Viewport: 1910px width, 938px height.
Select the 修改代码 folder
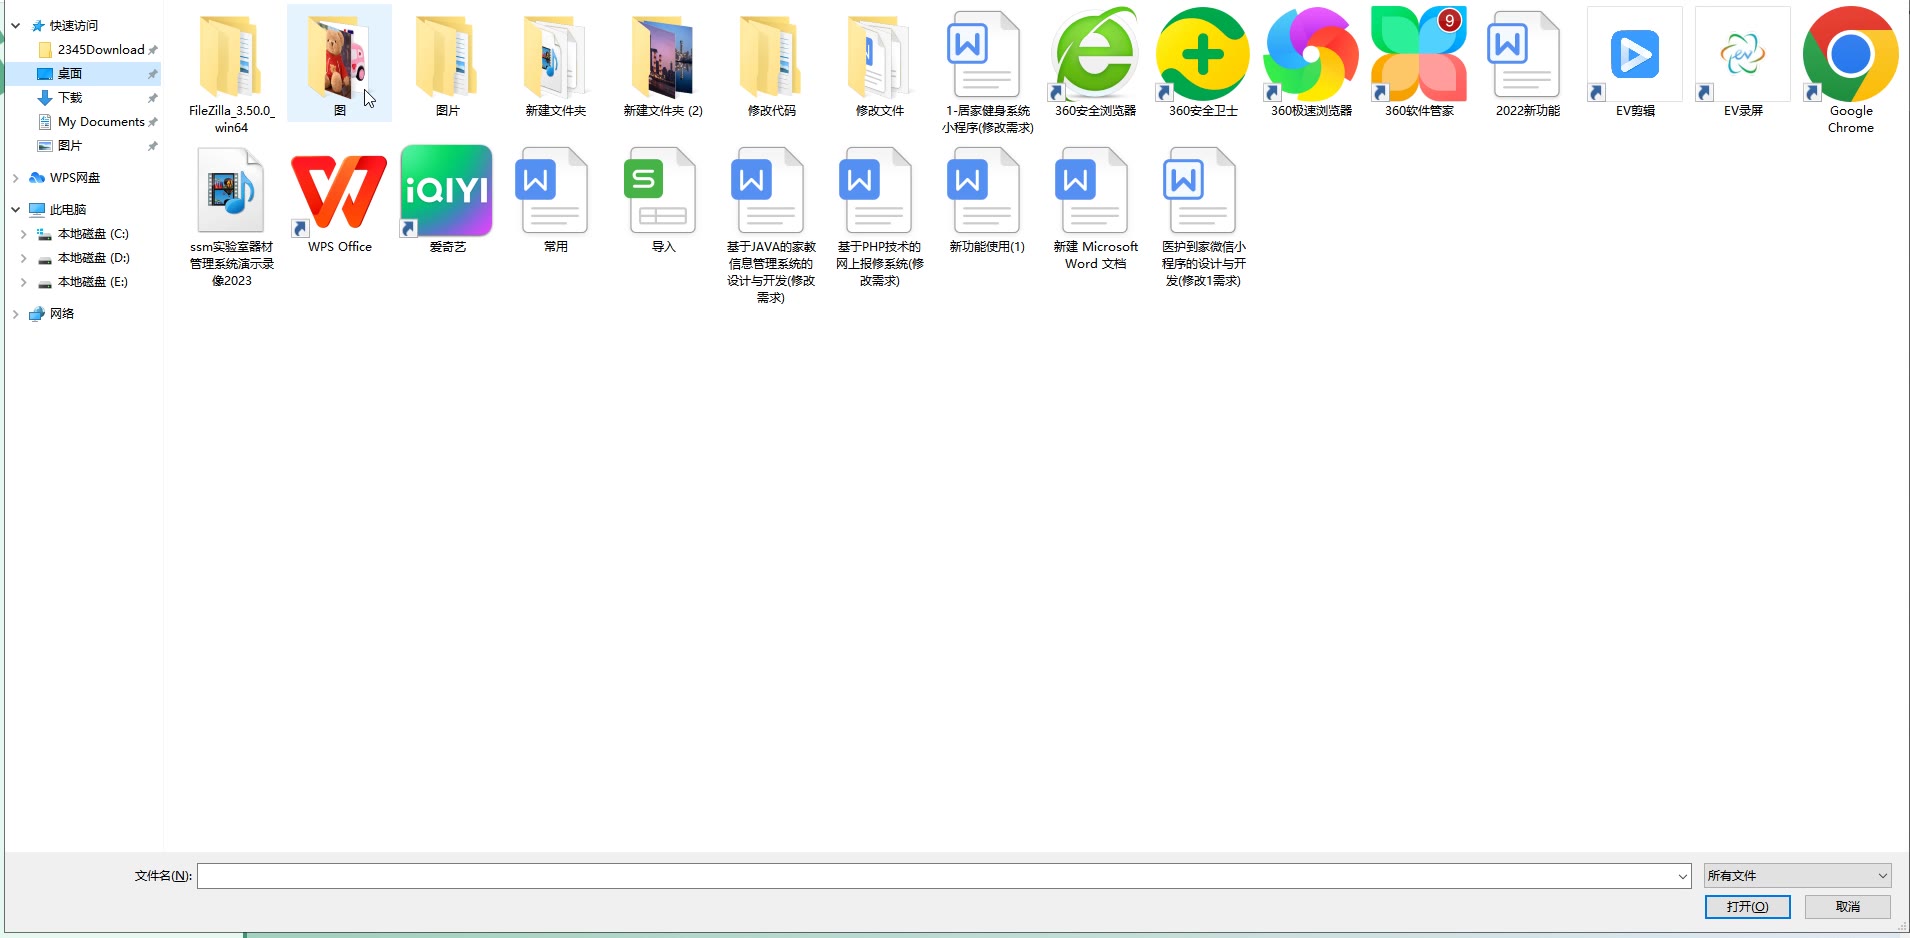(x=771, y=63)
